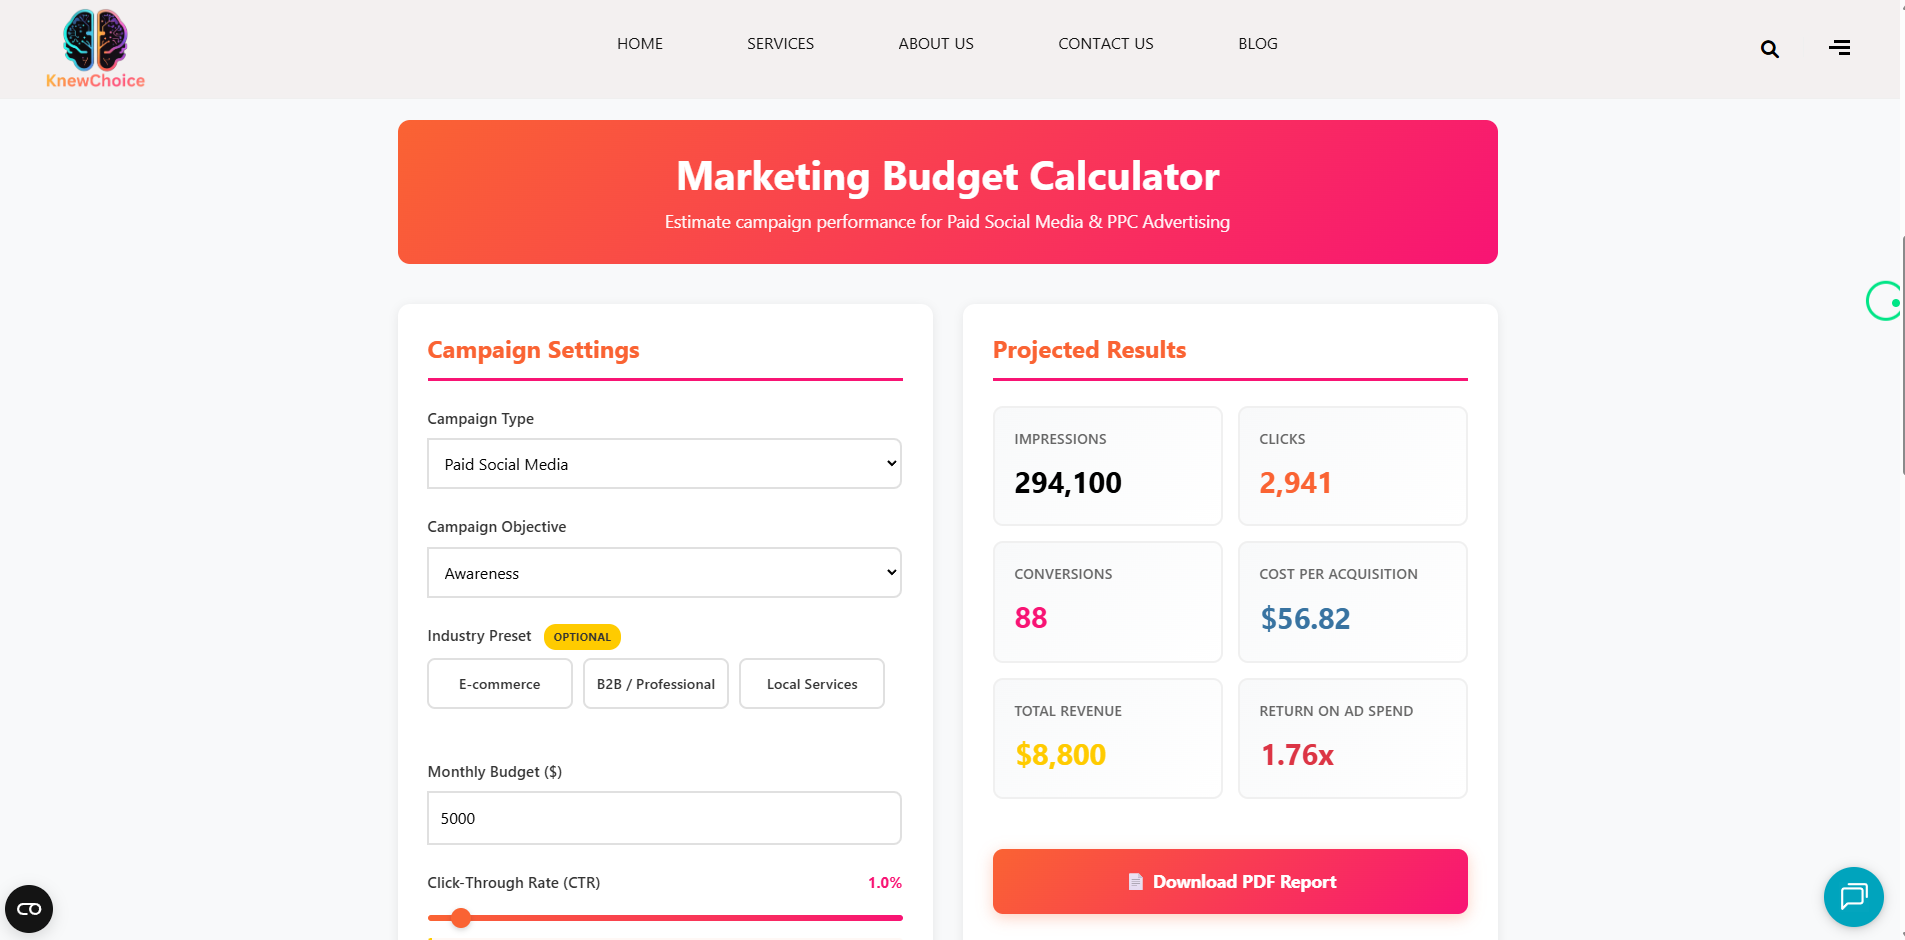Viewport: 1905px width, 940px height.
Task: Open the About Us page
Action: click(x=936, y=44)
